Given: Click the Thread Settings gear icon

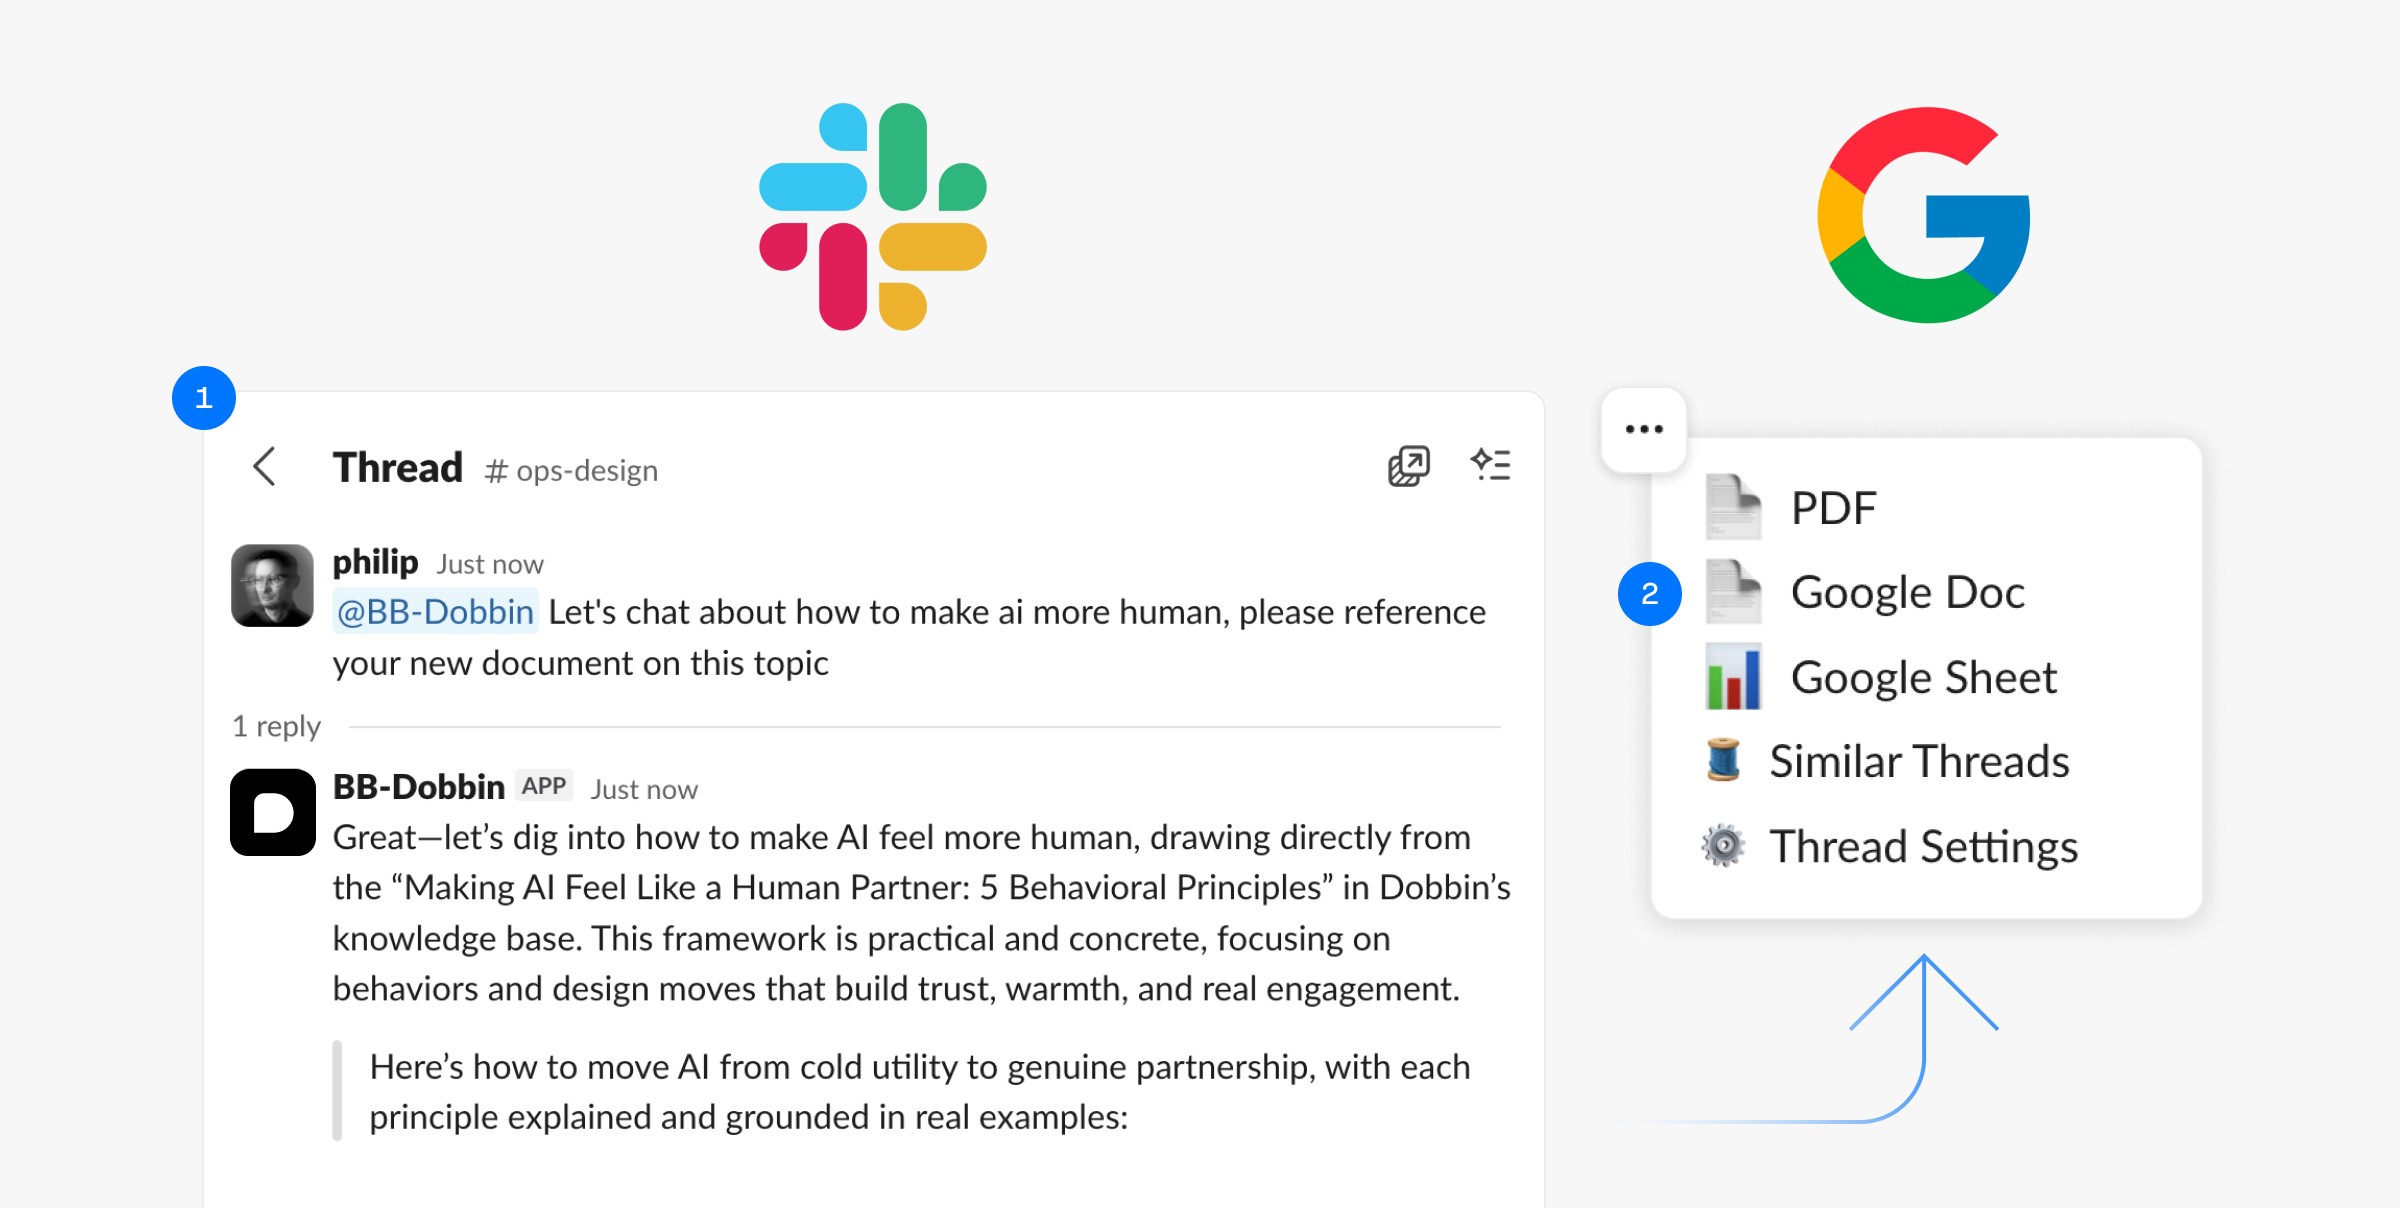Looking at the screenshot, I should coord(1723,846).
